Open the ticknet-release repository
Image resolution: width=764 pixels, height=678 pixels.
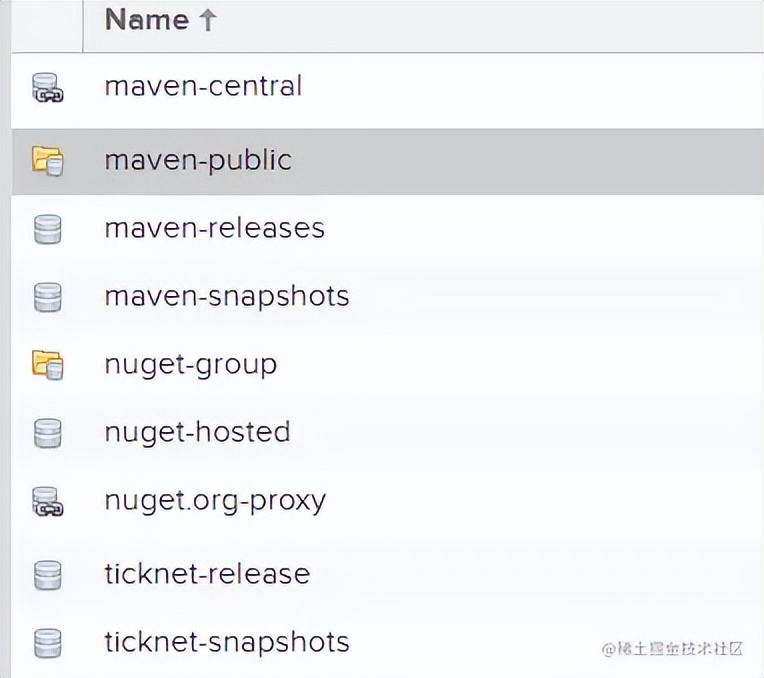click(207, 574)
